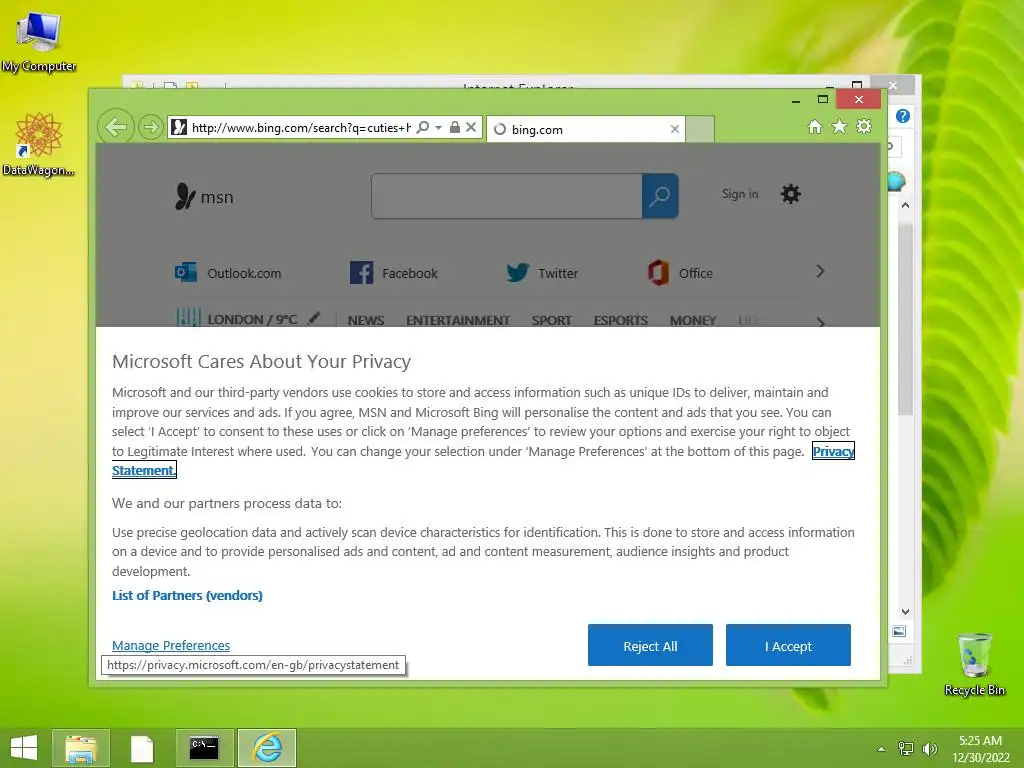Screen dimensions: 1024x768
Task: Open the ENTERTAINMENT menu item
Action: 458,320
